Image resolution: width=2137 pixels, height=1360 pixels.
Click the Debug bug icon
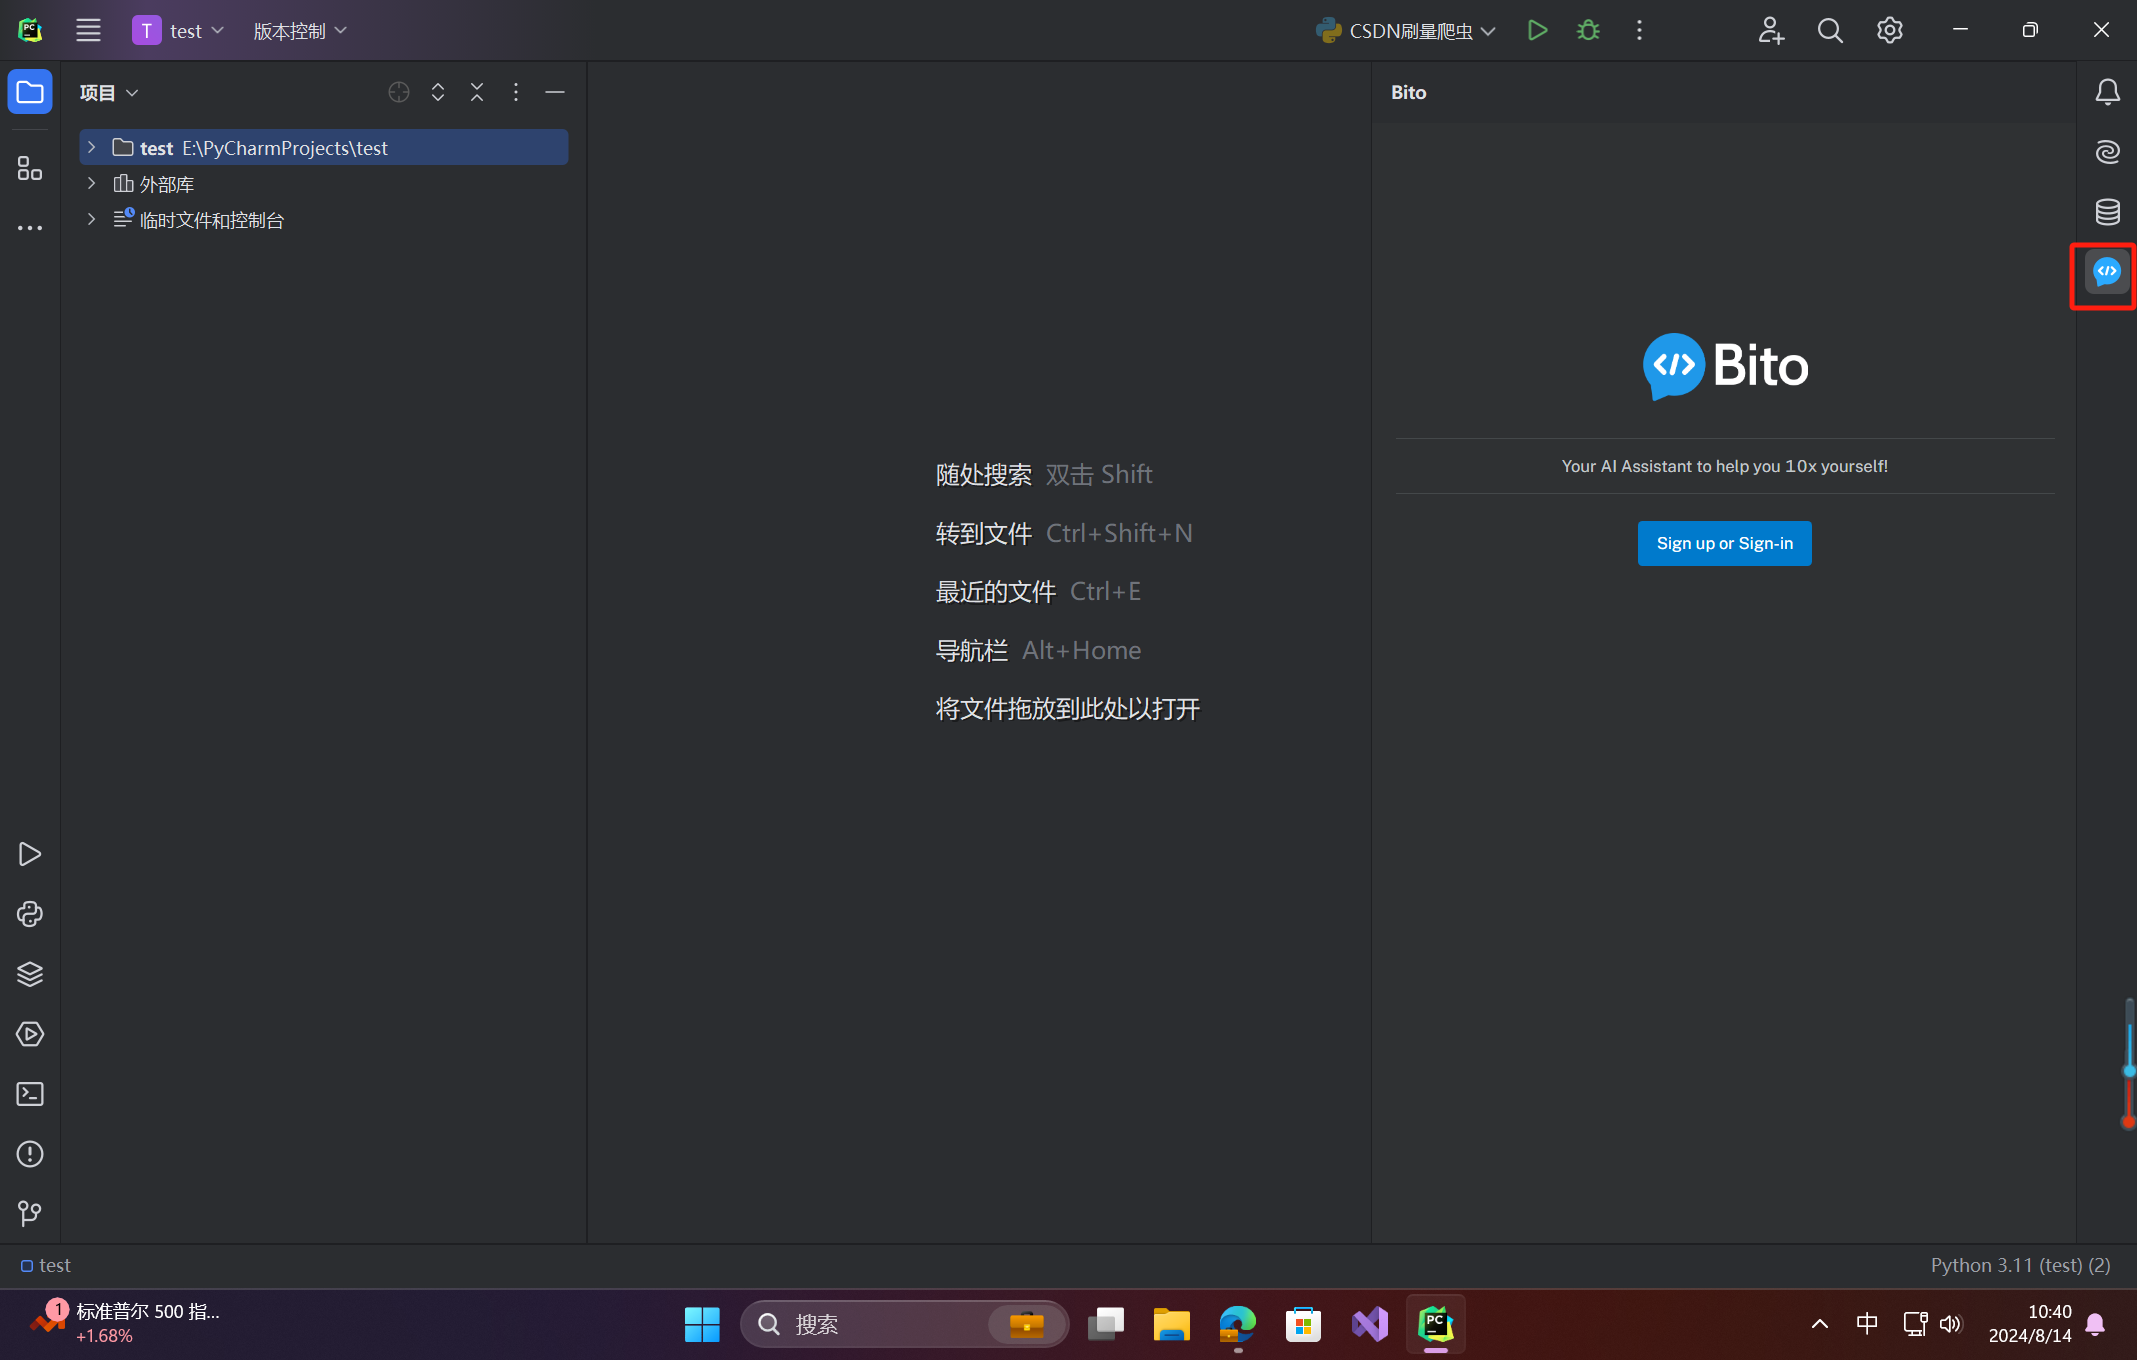(1588, 31)
